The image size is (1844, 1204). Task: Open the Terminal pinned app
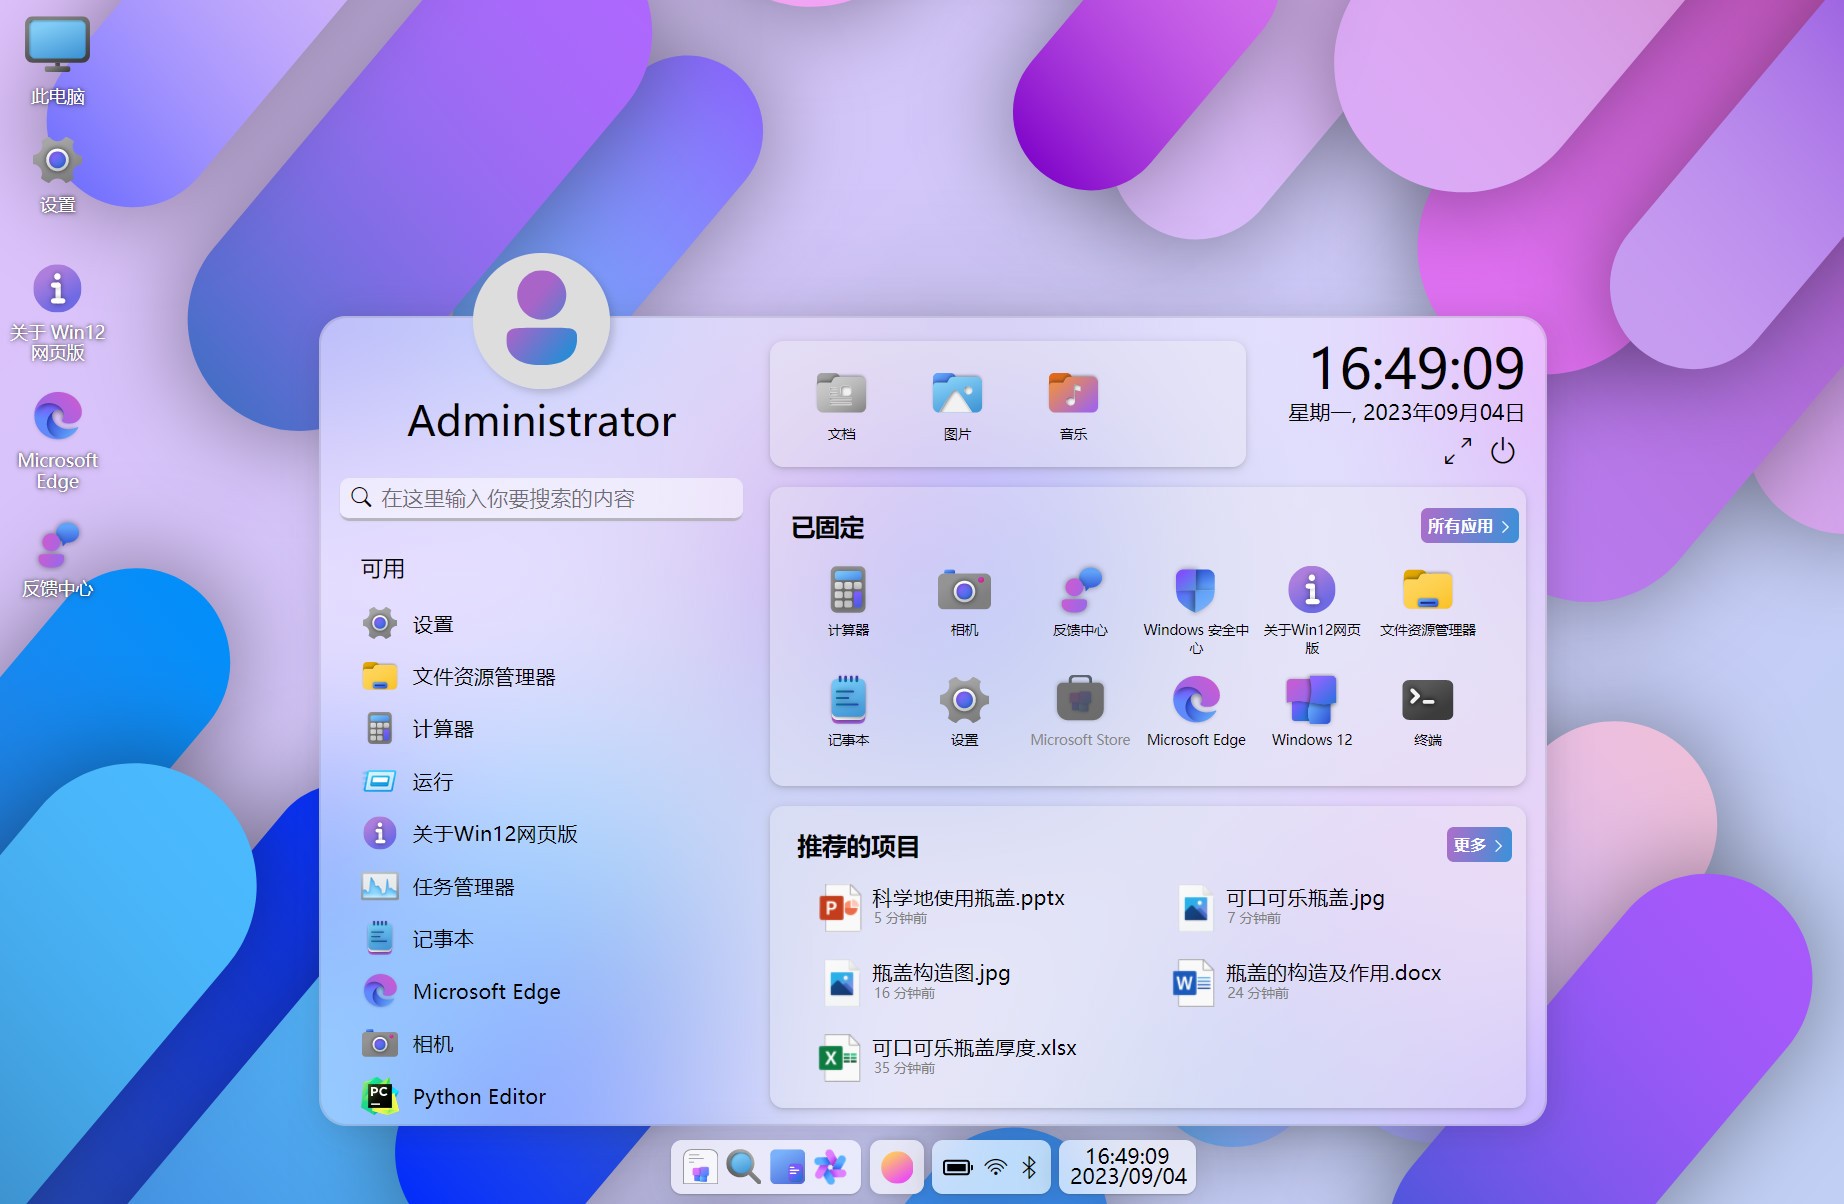(1428, 711)
